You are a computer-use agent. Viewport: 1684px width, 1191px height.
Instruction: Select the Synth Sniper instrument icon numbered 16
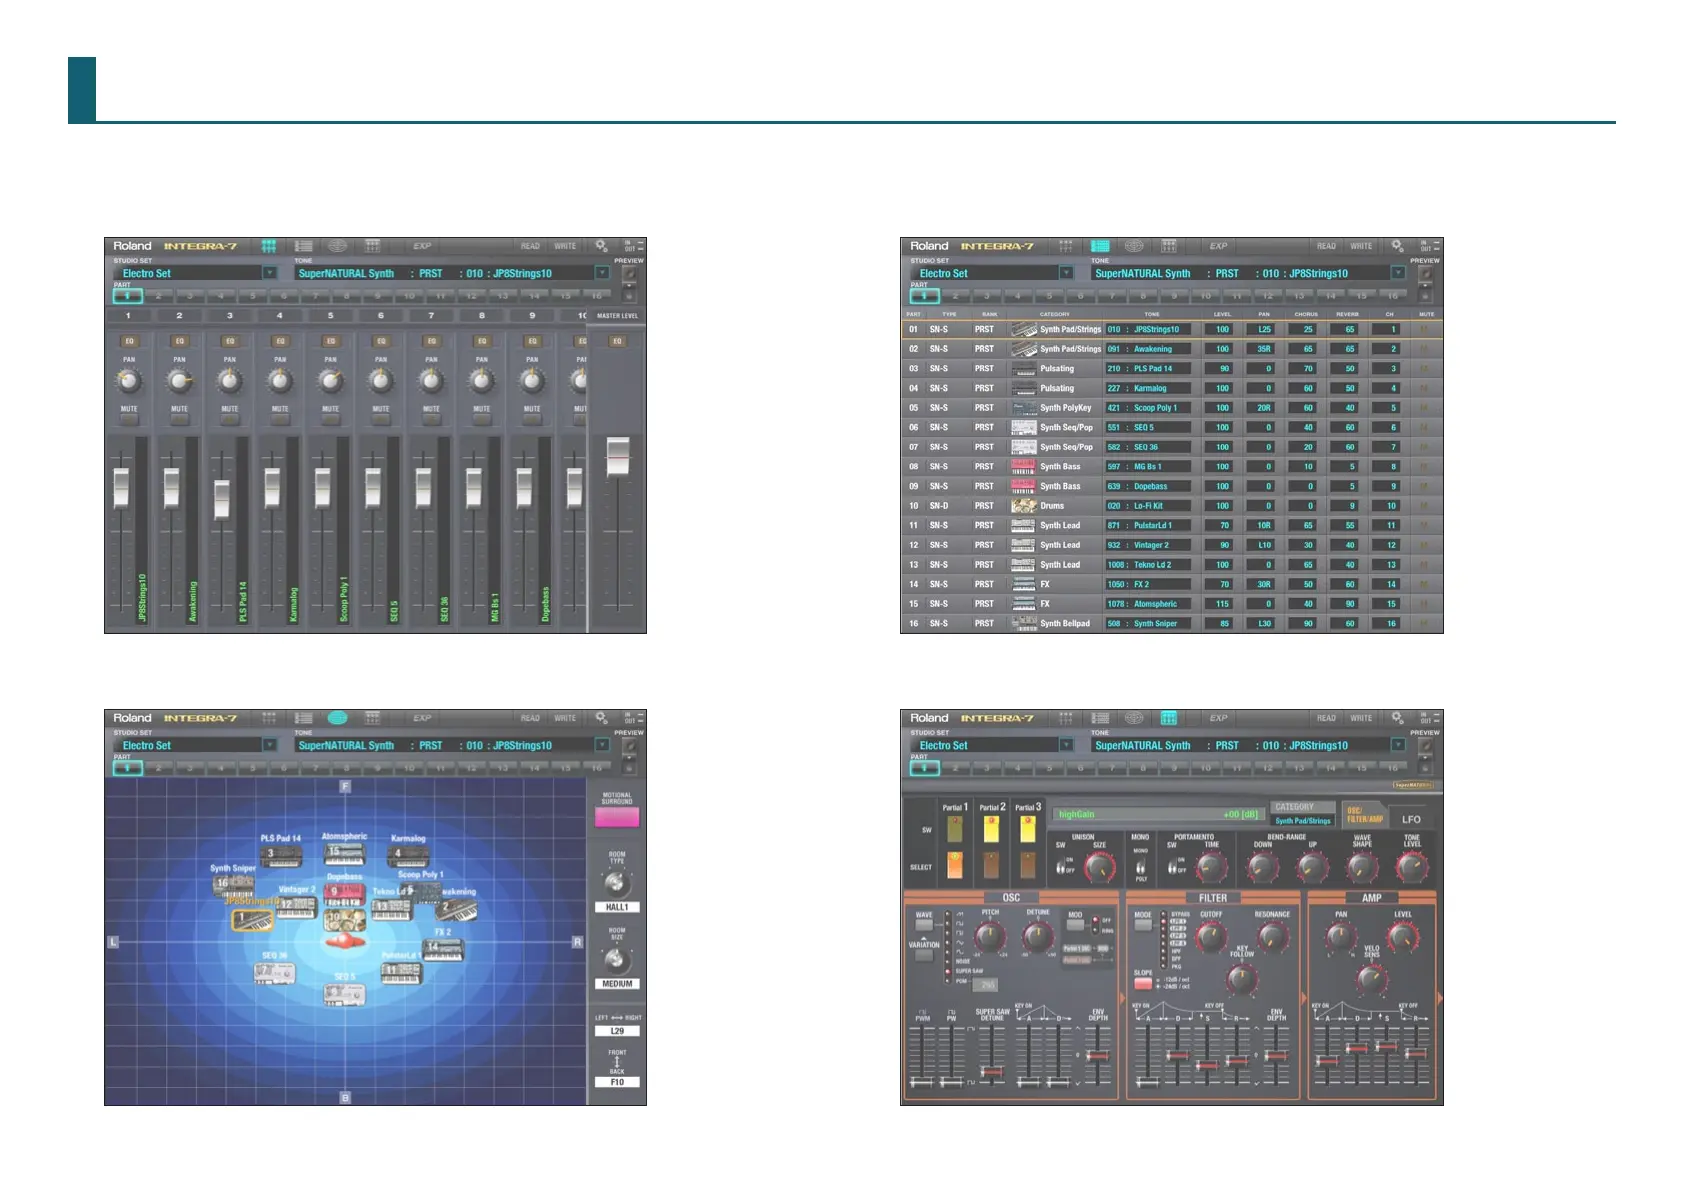coord(234,886)
